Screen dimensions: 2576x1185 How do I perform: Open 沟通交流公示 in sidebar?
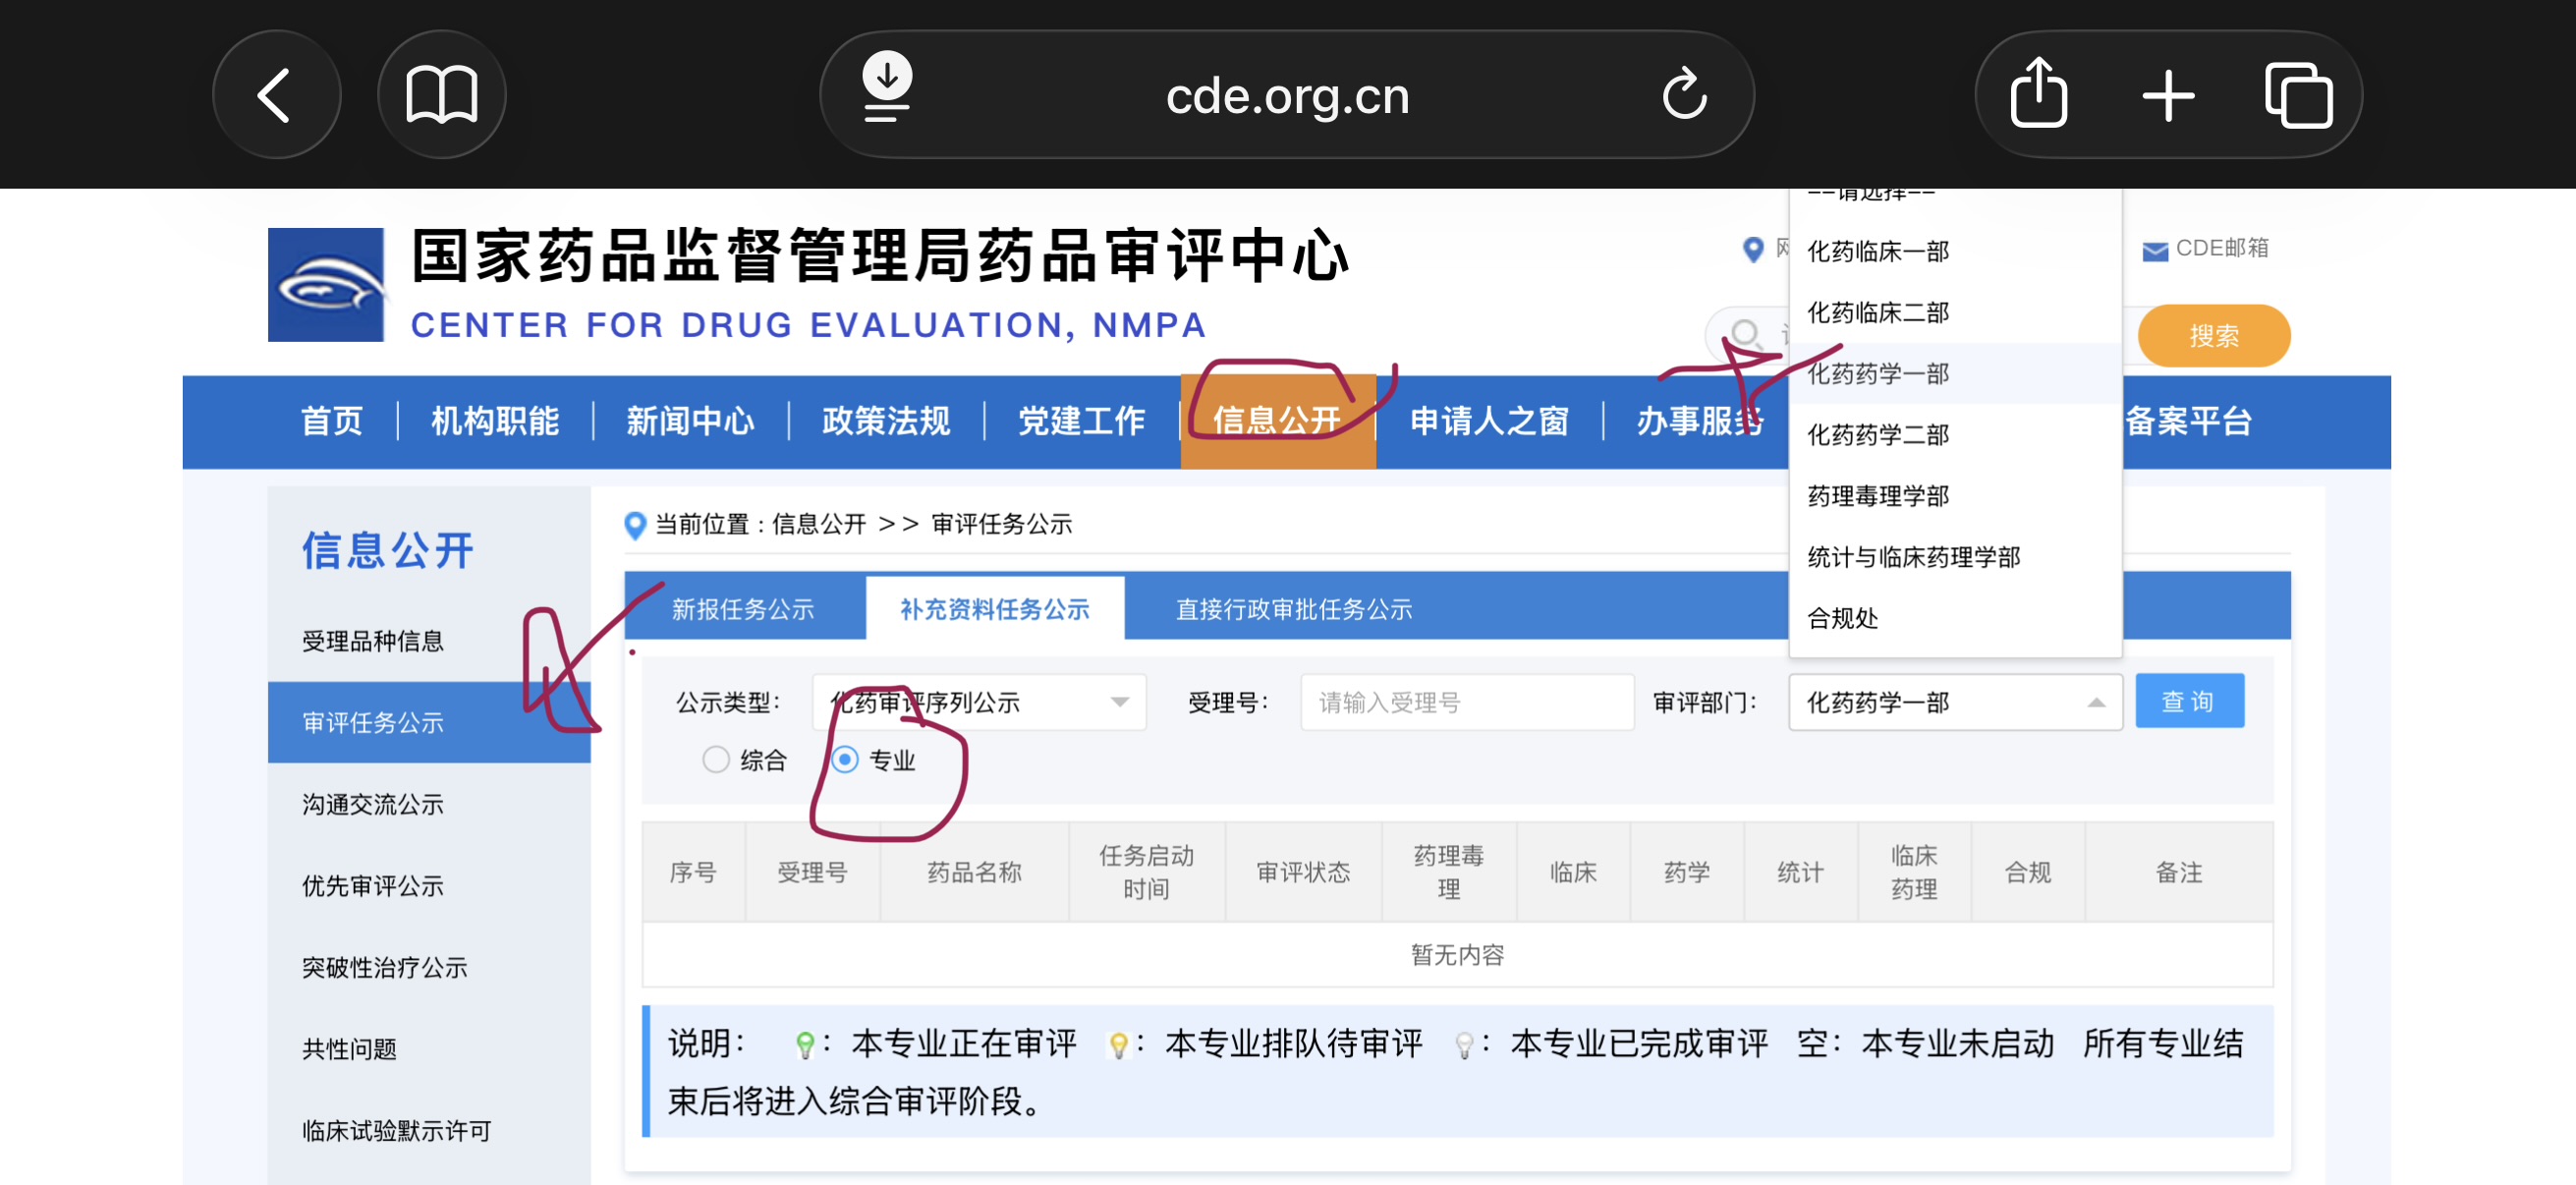pyautogui.click(x=373, y=804)
